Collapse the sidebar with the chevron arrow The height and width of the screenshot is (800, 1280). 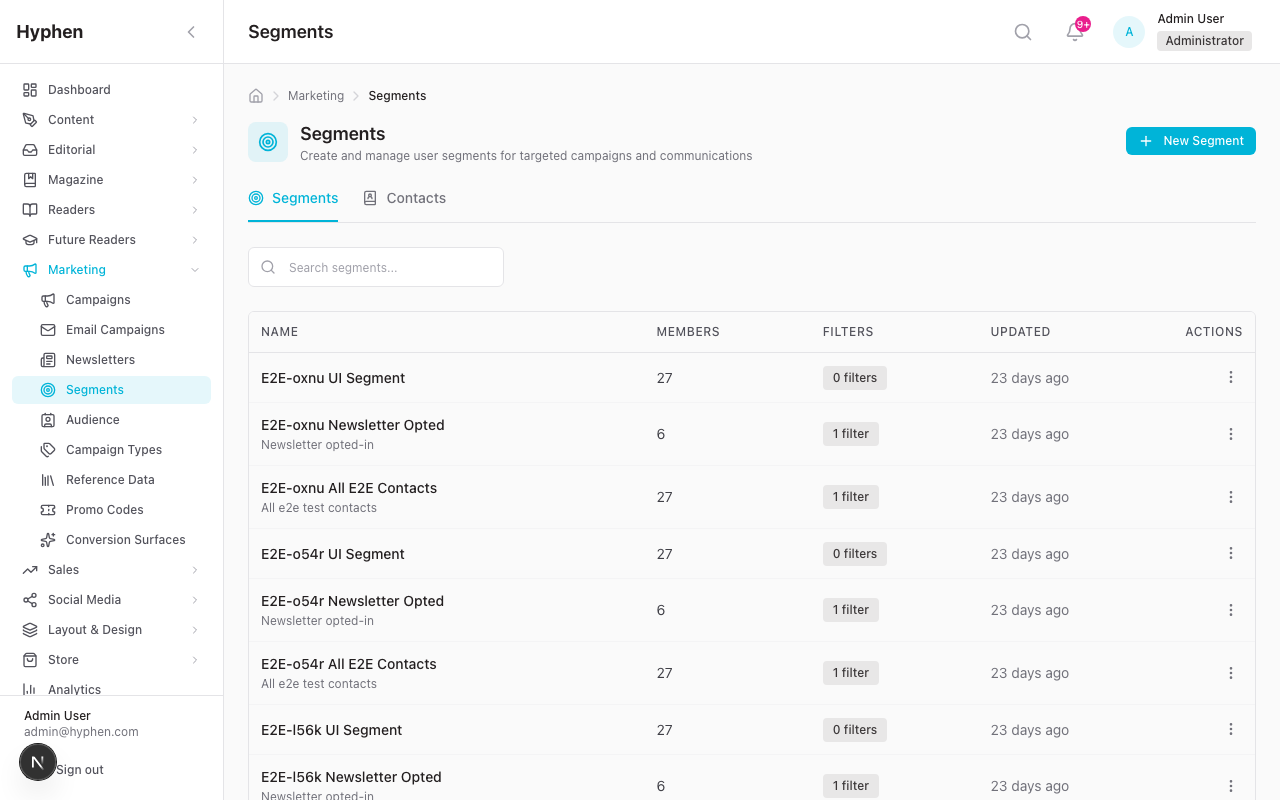click(x=191, y=31)
